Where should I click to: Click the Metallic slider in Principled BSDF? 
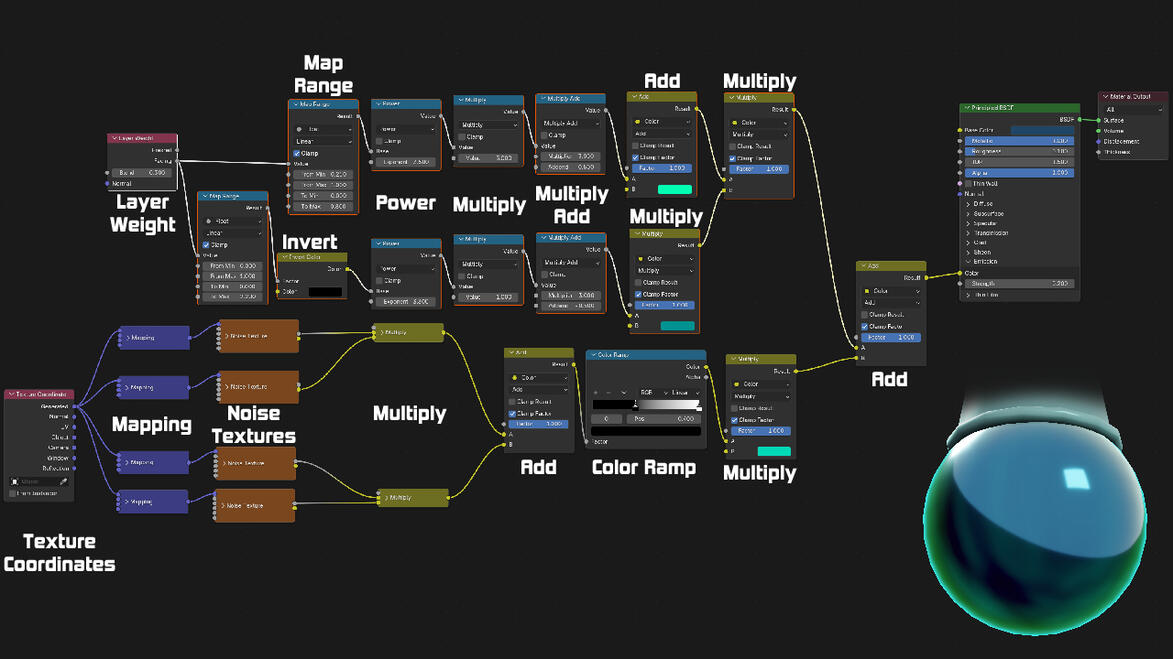(x=1019, y=141)
